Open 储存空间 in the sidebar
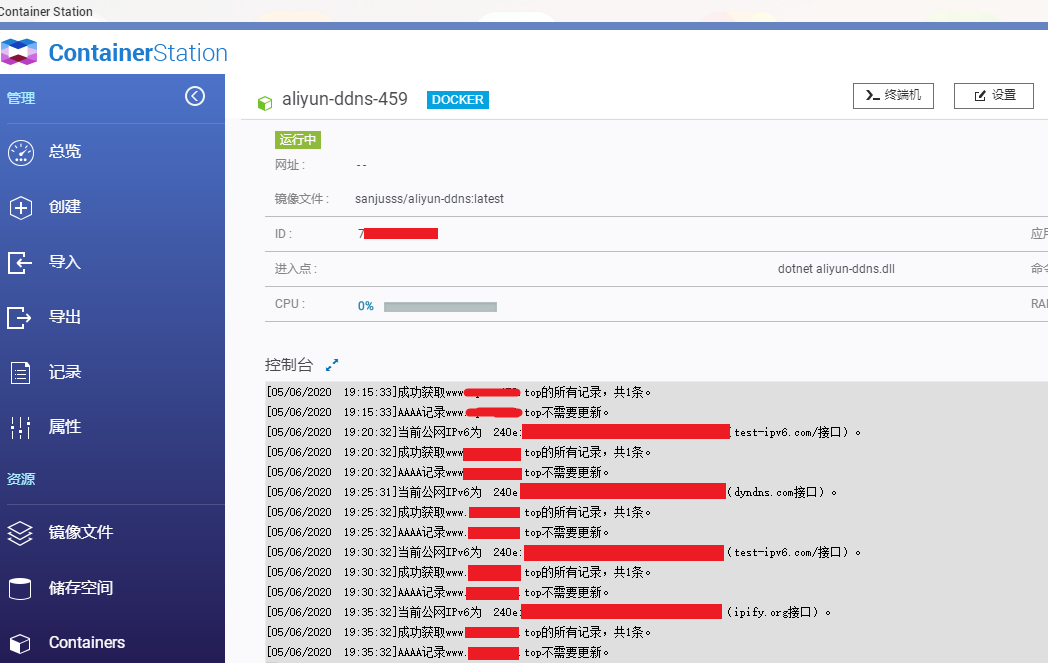Screen dimensions: 1048x663 81,588
